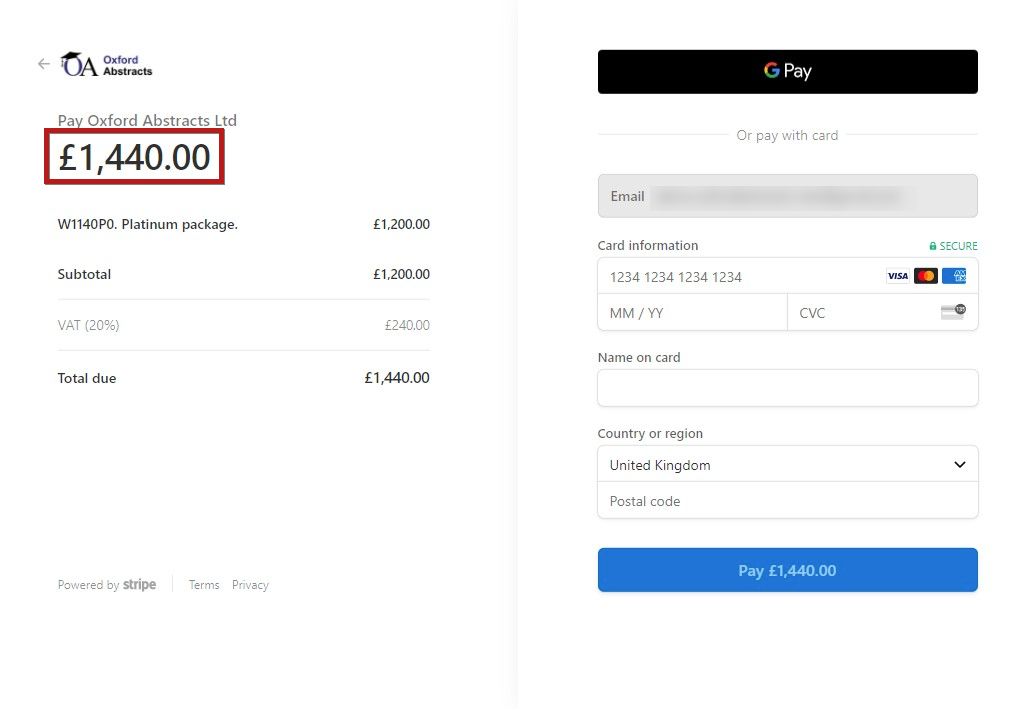1035x709 pixels.
Task: Focus the card number field
Action: [x=787, y=276]
